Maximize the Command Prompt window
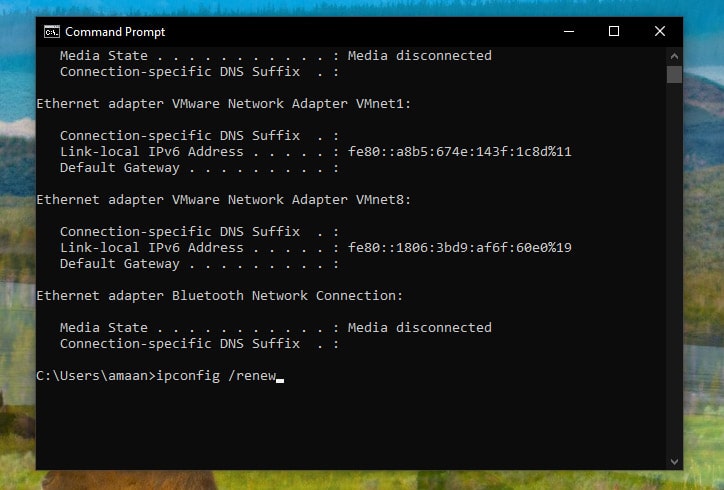Image resolution: width=724 pixels, height=490 pixels. click(x=614, y=31)
